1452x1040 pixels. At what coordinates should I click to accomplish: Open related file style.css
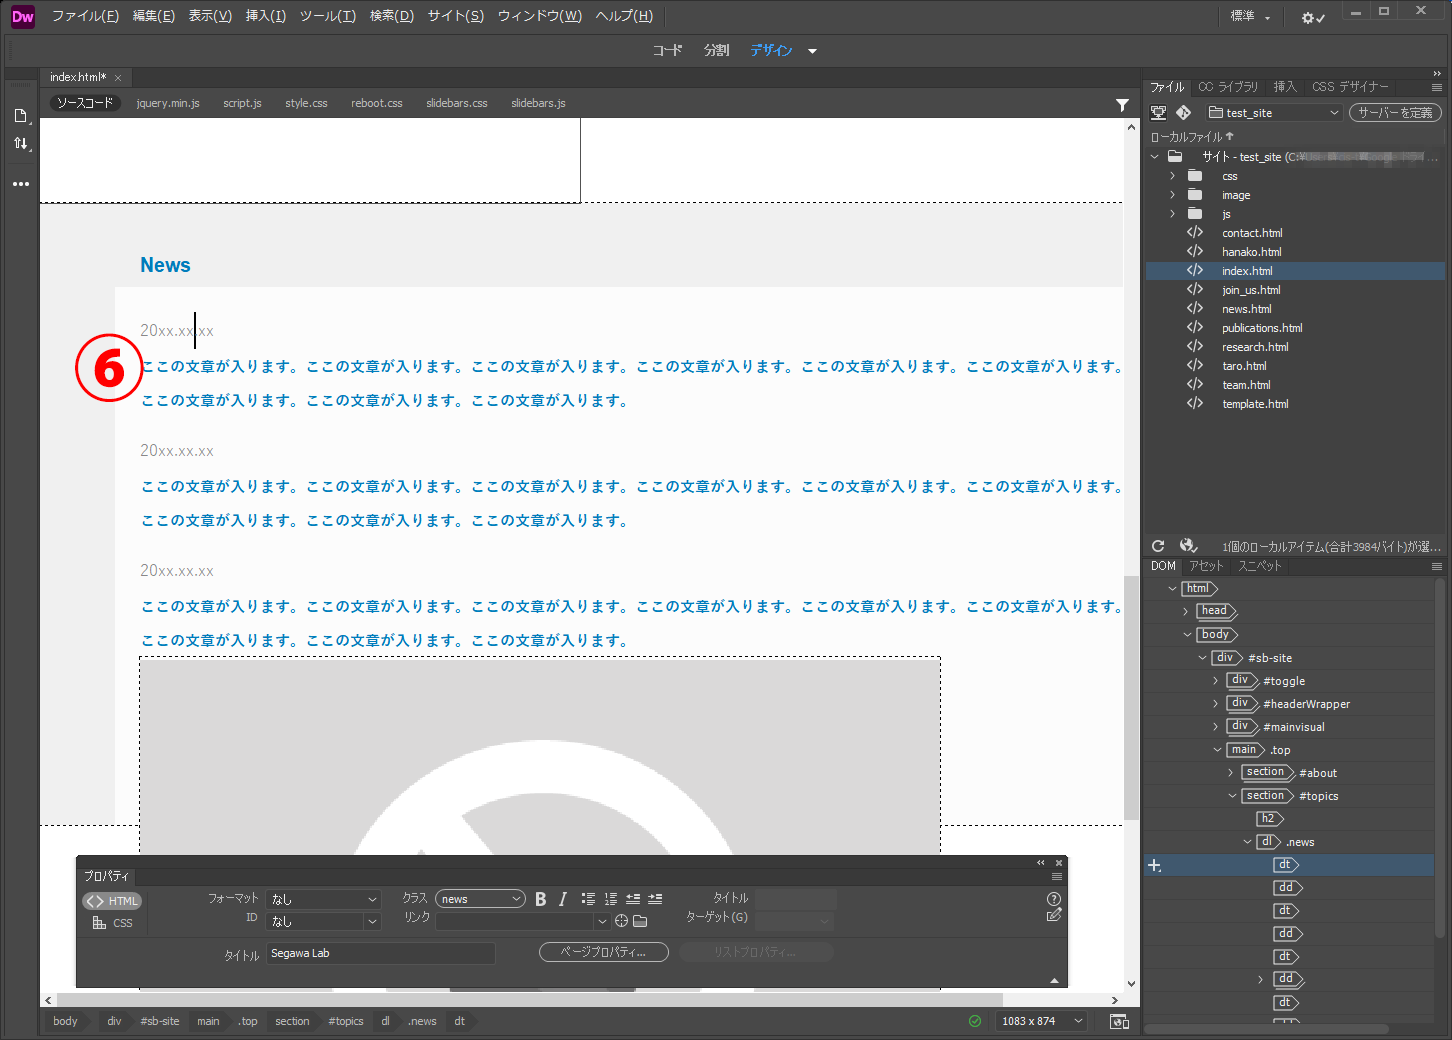(306, 103)
